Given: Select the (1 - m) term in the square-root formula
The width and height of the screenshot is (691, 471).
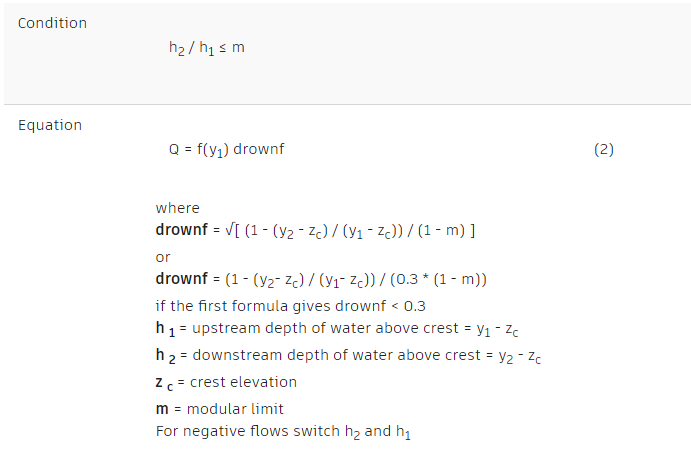Looking at the screenshot, I should [x=442, y=230].
